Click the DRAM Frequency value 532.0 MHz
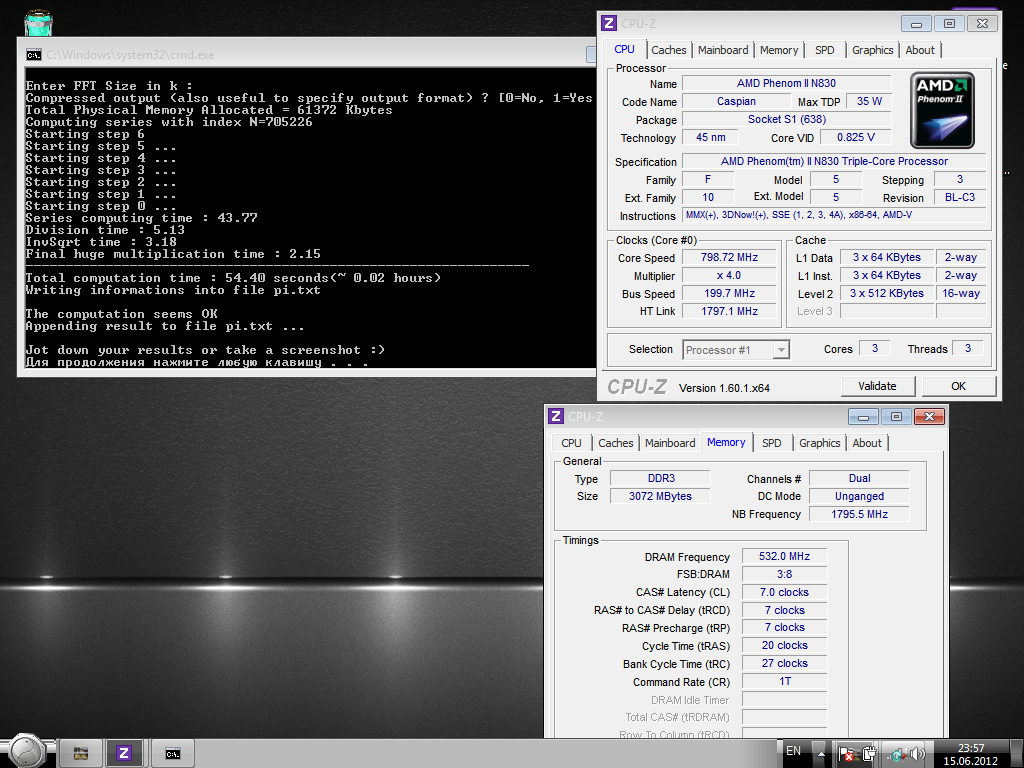 point(784,556)
